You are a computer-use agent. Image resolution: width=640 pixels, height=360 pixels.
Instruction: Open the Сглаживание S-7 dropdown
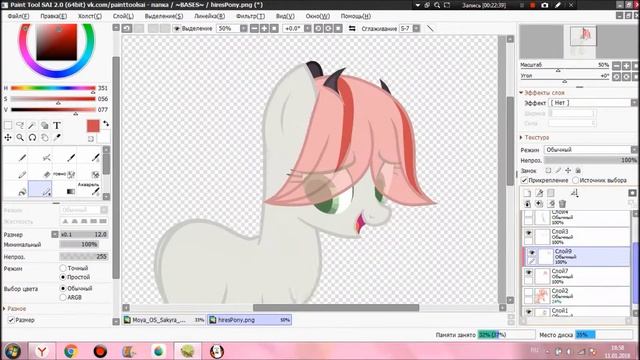416,28
